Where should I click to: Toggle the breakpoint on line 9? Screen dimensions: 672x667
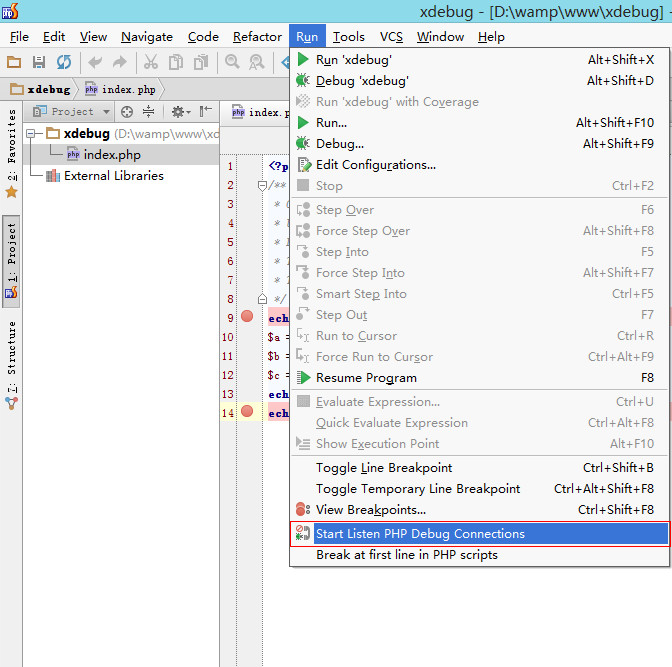coord(247,317)
